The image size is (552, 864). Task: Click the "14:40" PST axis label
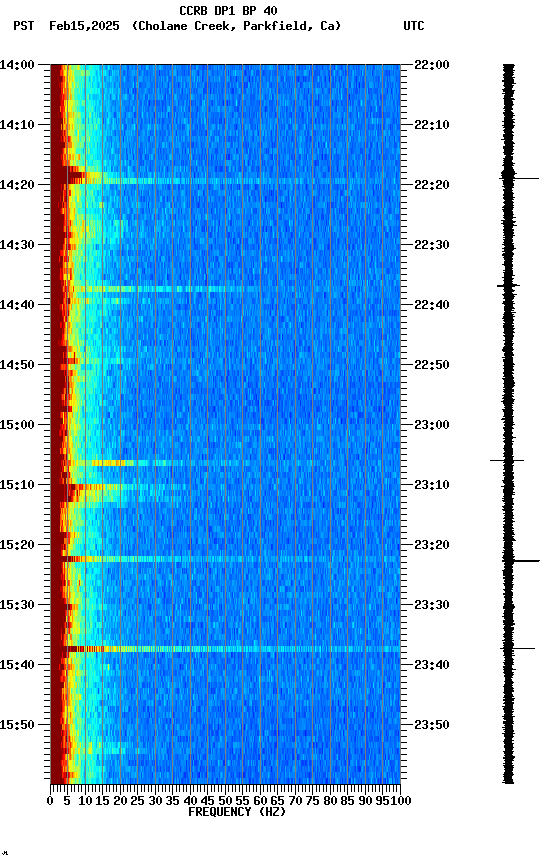[17, 305]
